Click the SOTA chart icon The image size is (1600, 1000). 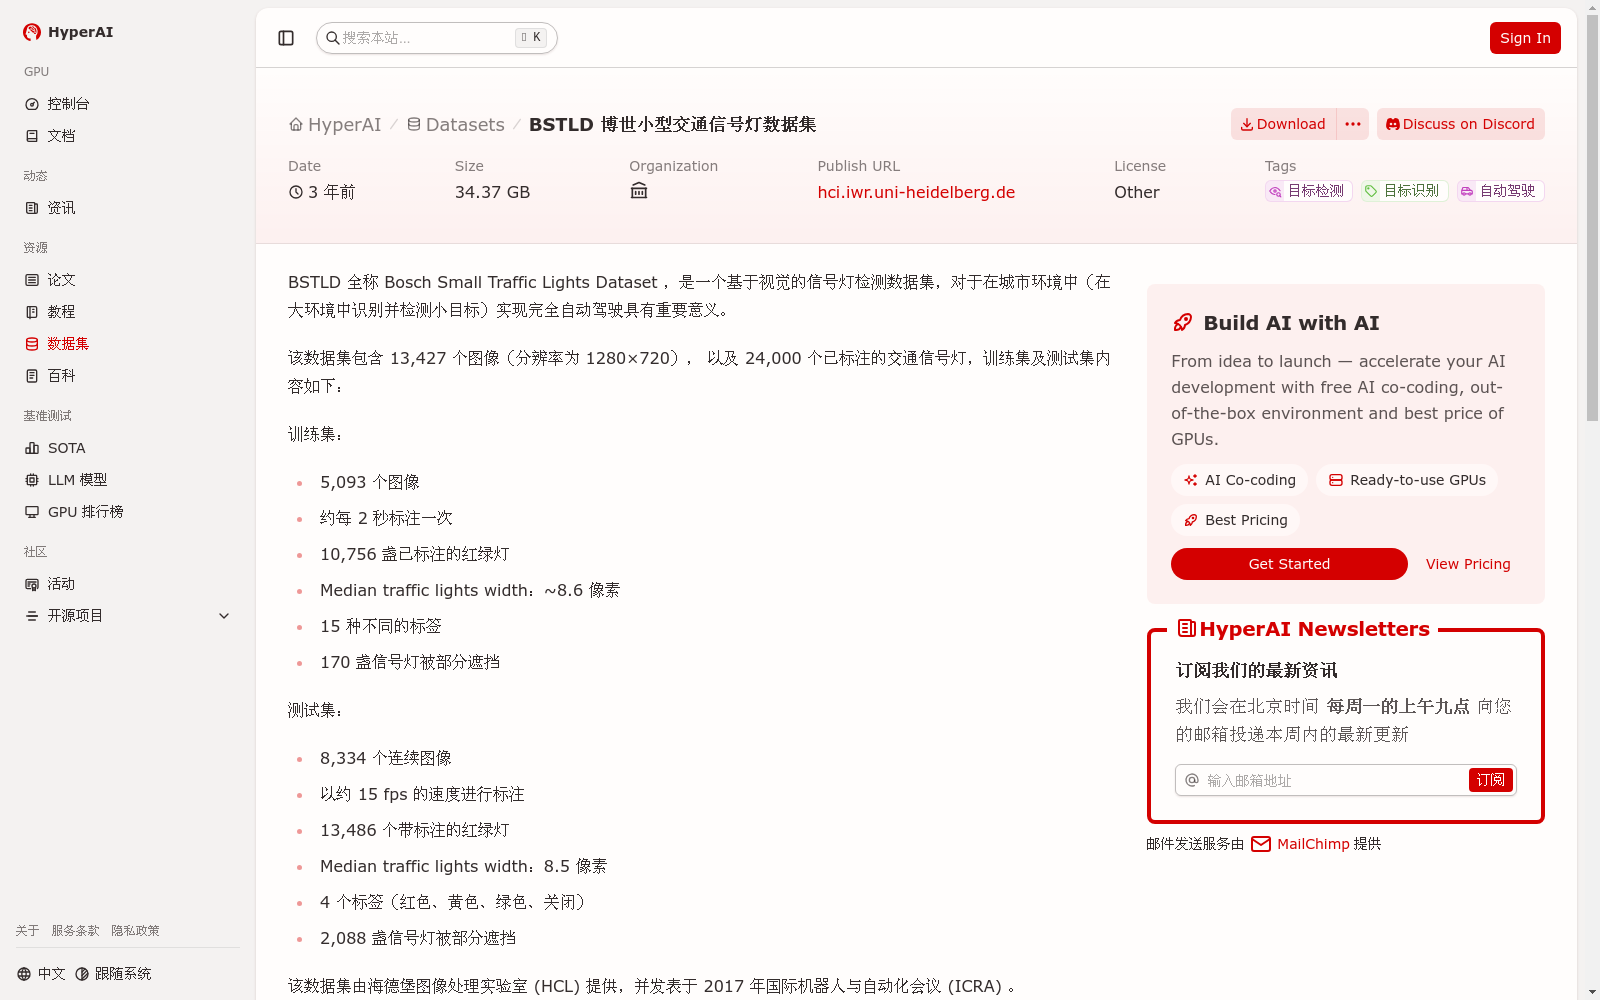32,448
